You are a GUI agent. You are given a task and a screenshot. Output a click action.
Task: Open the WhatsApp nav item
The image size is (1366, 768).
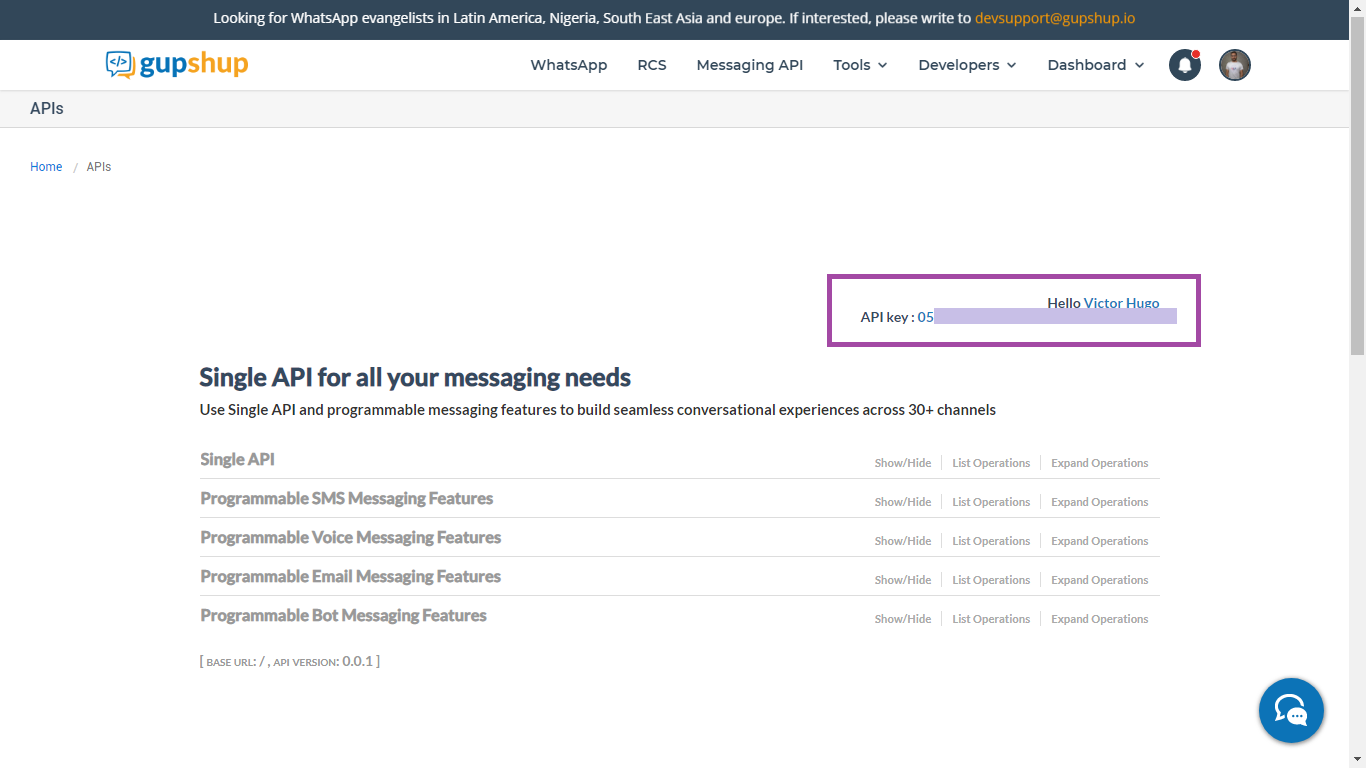click(569, 65)
